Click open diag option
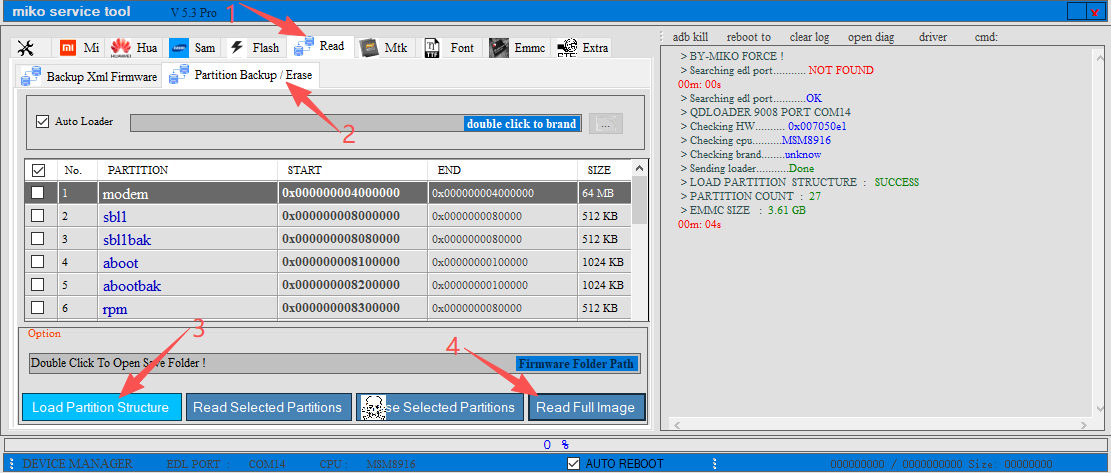This screenshot has height=473, width=1111. [871, 37]
